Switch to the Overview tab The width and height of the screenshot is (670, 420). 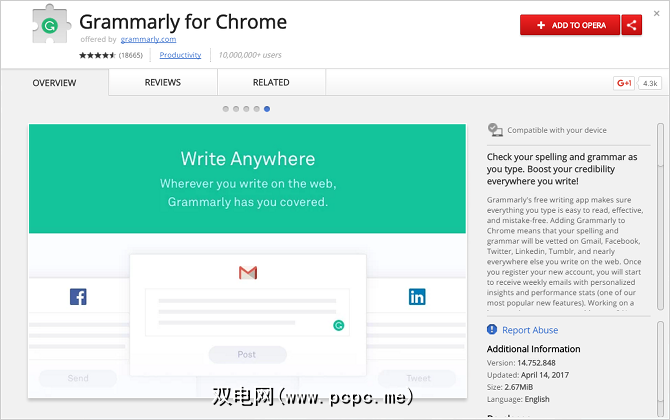click(x=54, y=82)
